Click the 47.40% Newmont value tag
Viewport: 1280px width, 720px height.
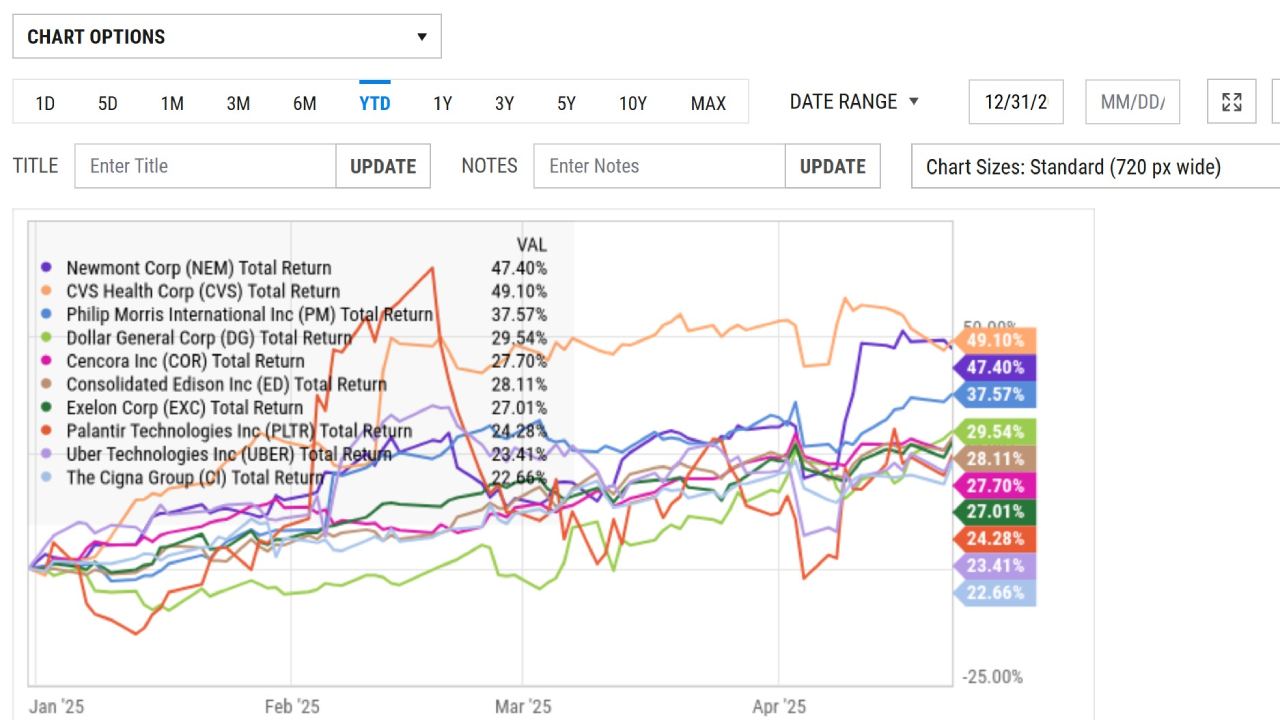[995, 367]
